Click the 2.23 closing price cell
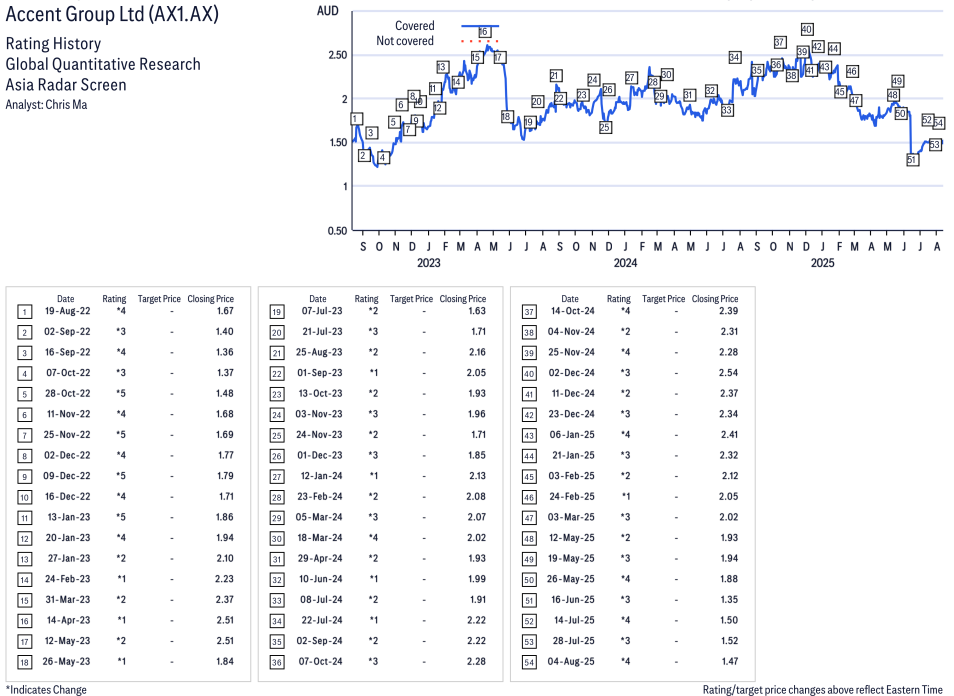 point(225,579)
